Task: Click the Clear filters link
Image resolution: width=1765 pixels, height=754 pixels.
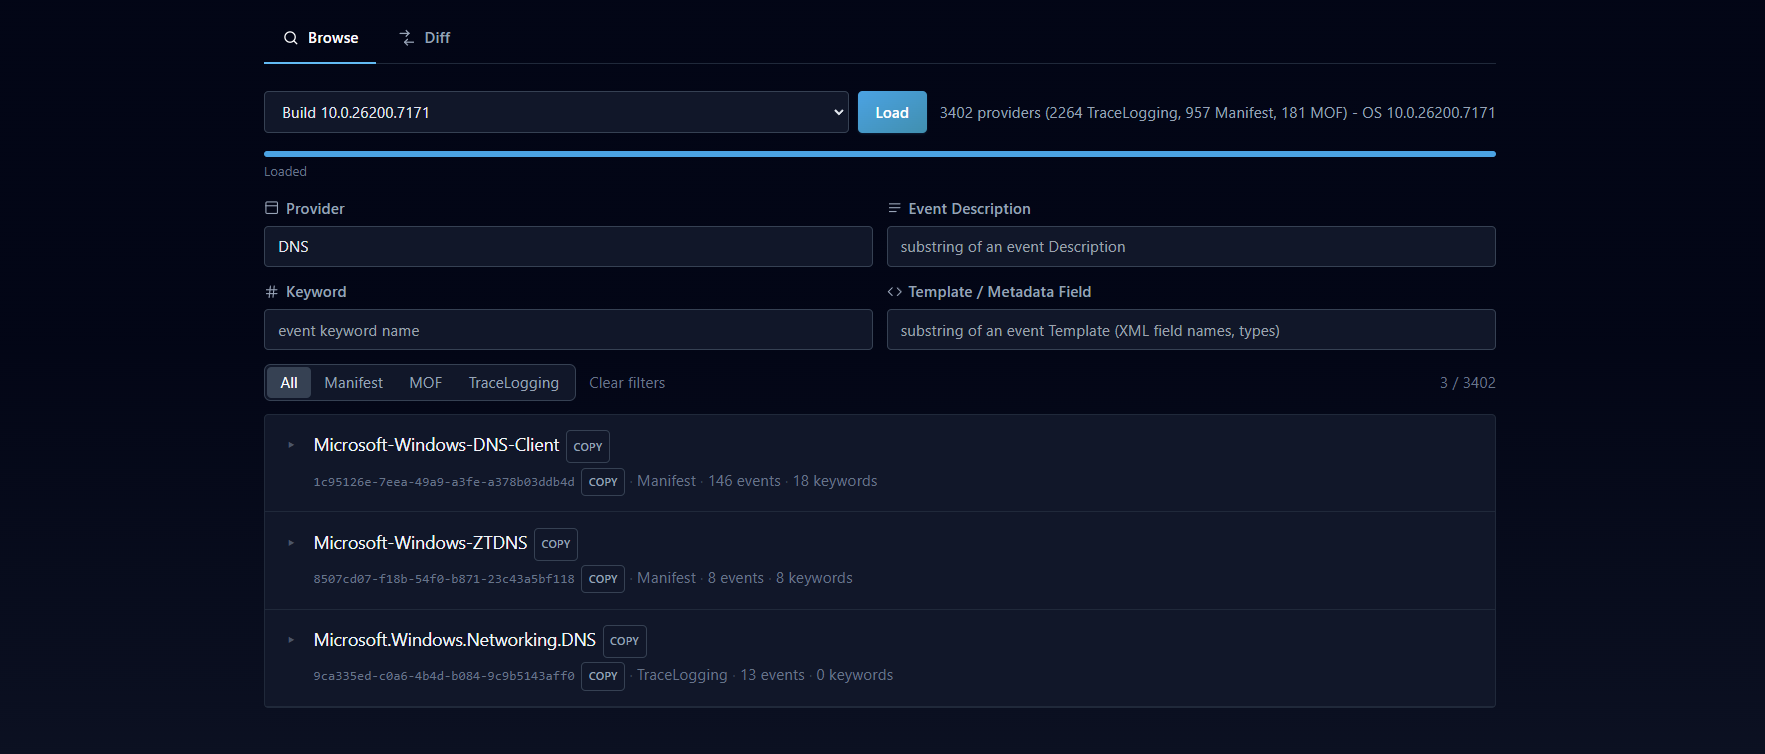Action: 627,383
